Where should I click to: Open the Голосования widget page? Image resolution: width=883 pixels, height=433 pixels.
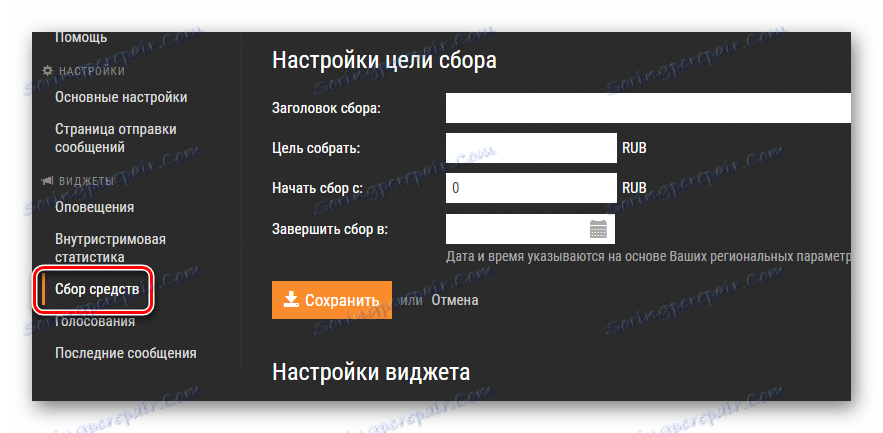95,321
